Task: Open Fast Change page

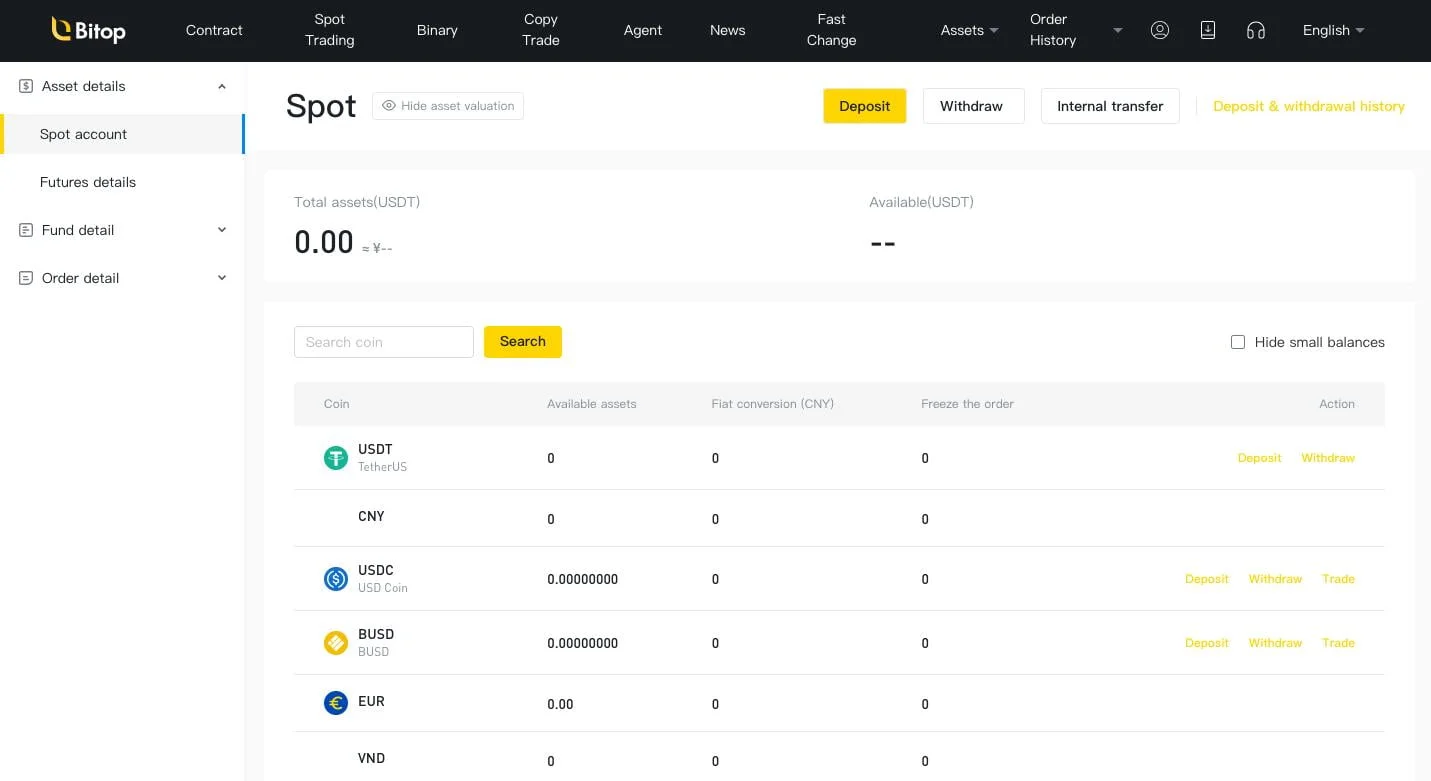Action: pos(831,30)
